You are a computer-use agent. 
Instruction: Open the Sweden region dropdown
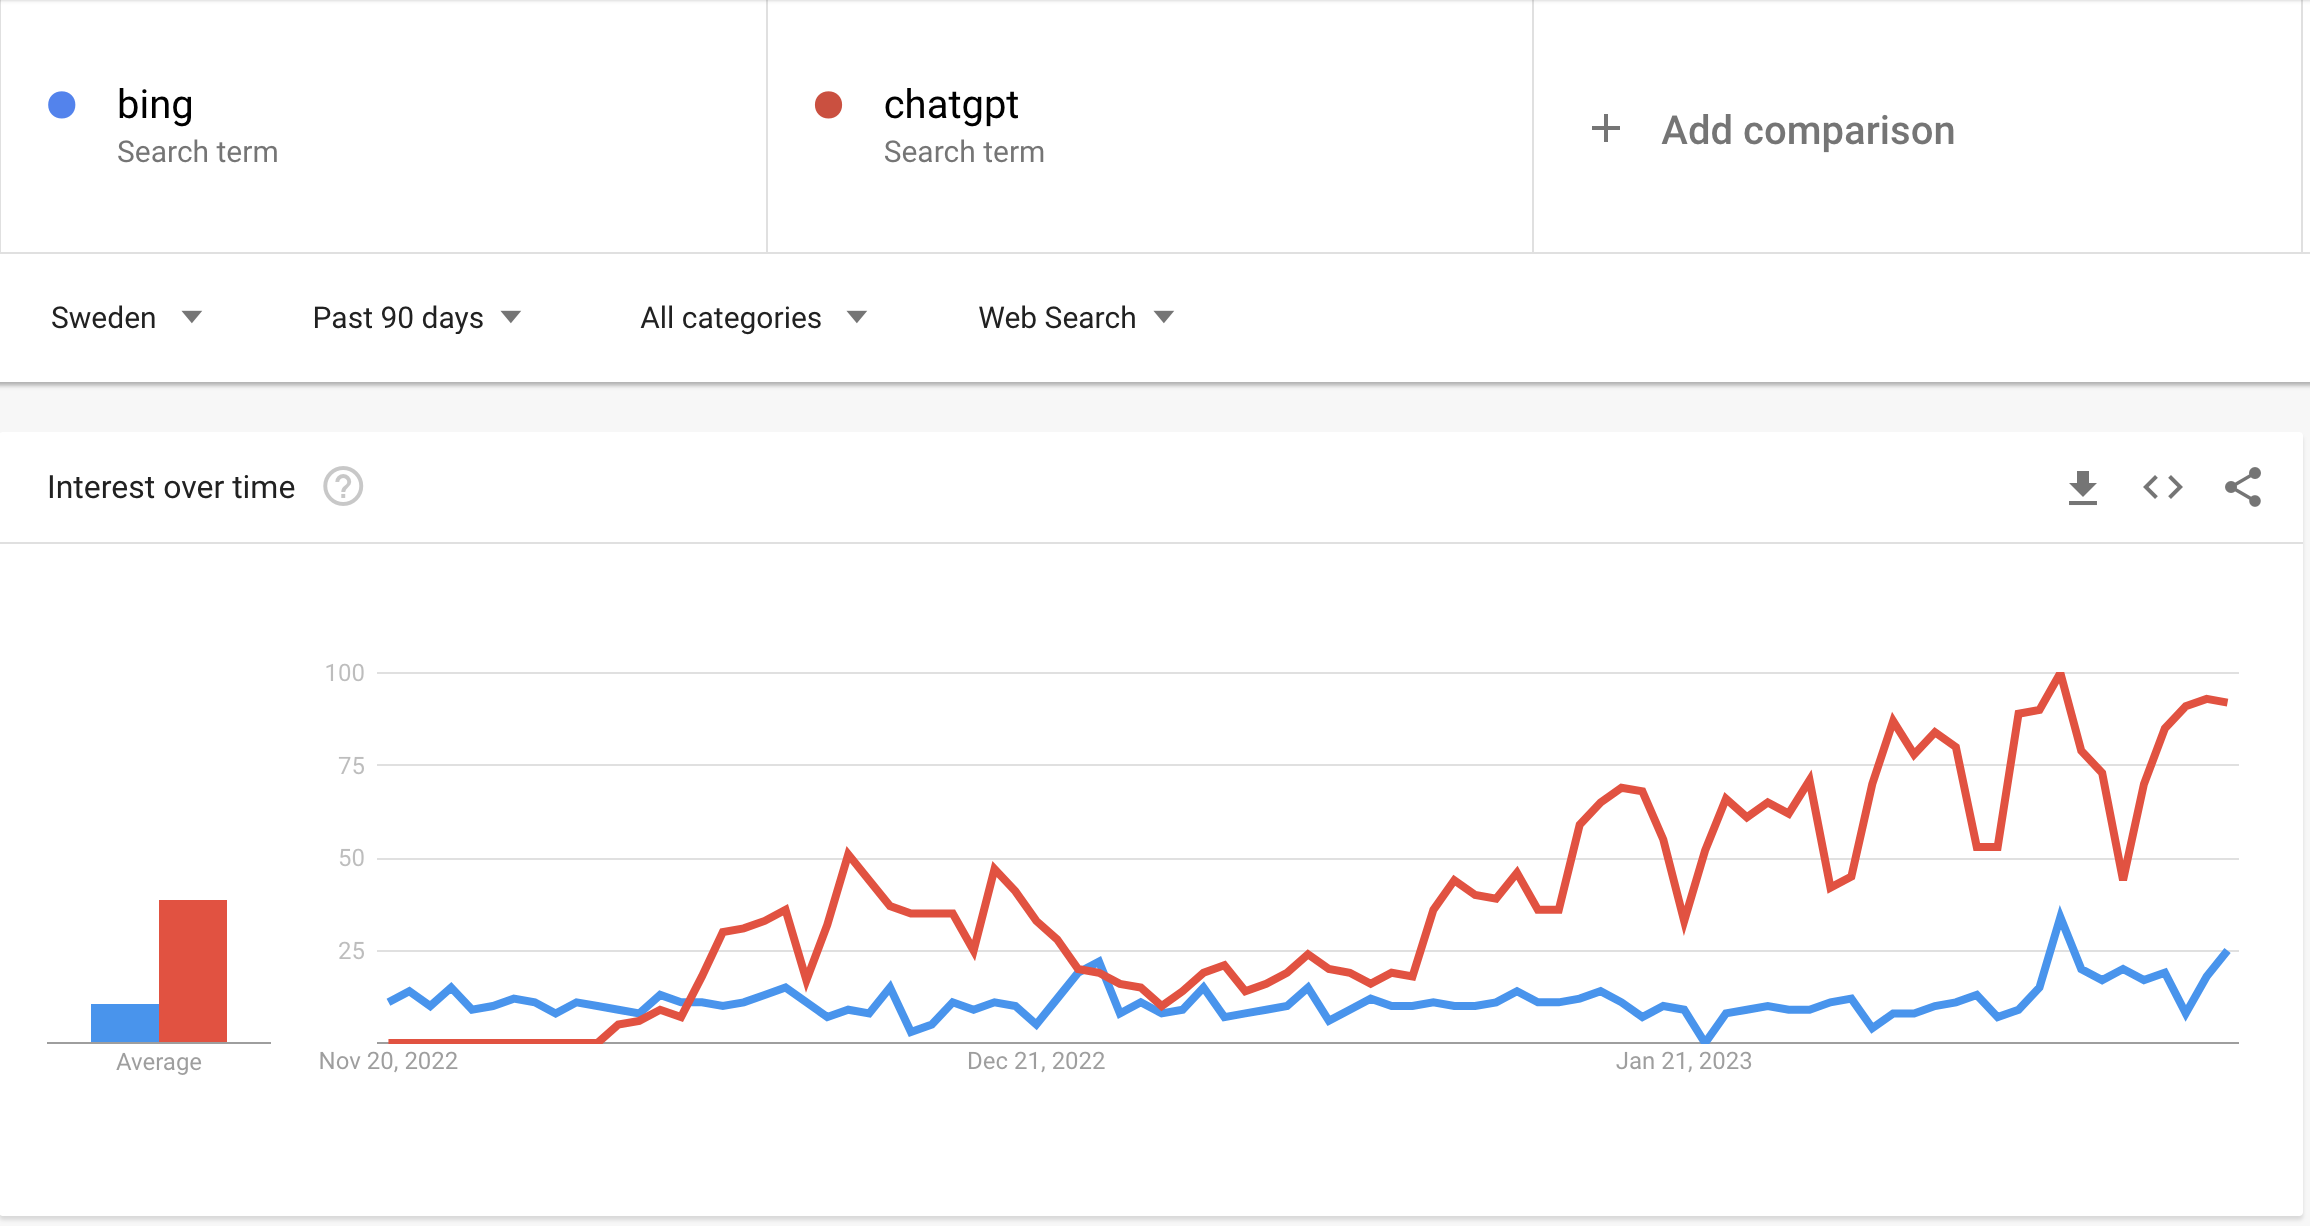click(x=126, y=318)
